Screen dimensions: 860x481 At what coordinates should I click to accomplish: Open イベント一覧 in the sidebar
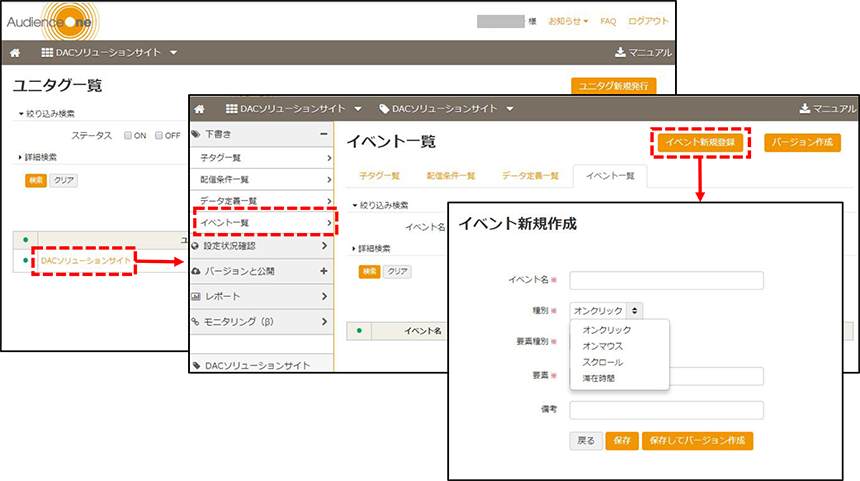click(264, 223)
